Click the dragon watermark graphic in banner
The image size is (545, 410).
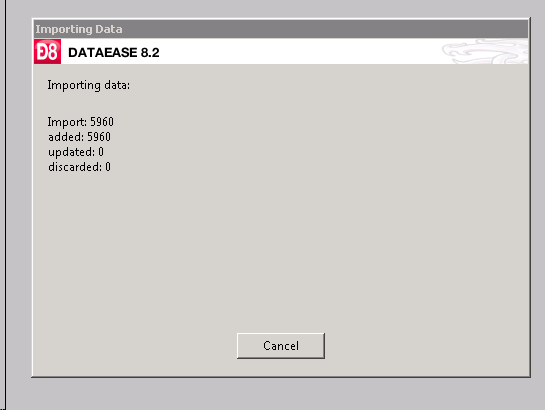[485, 51]
